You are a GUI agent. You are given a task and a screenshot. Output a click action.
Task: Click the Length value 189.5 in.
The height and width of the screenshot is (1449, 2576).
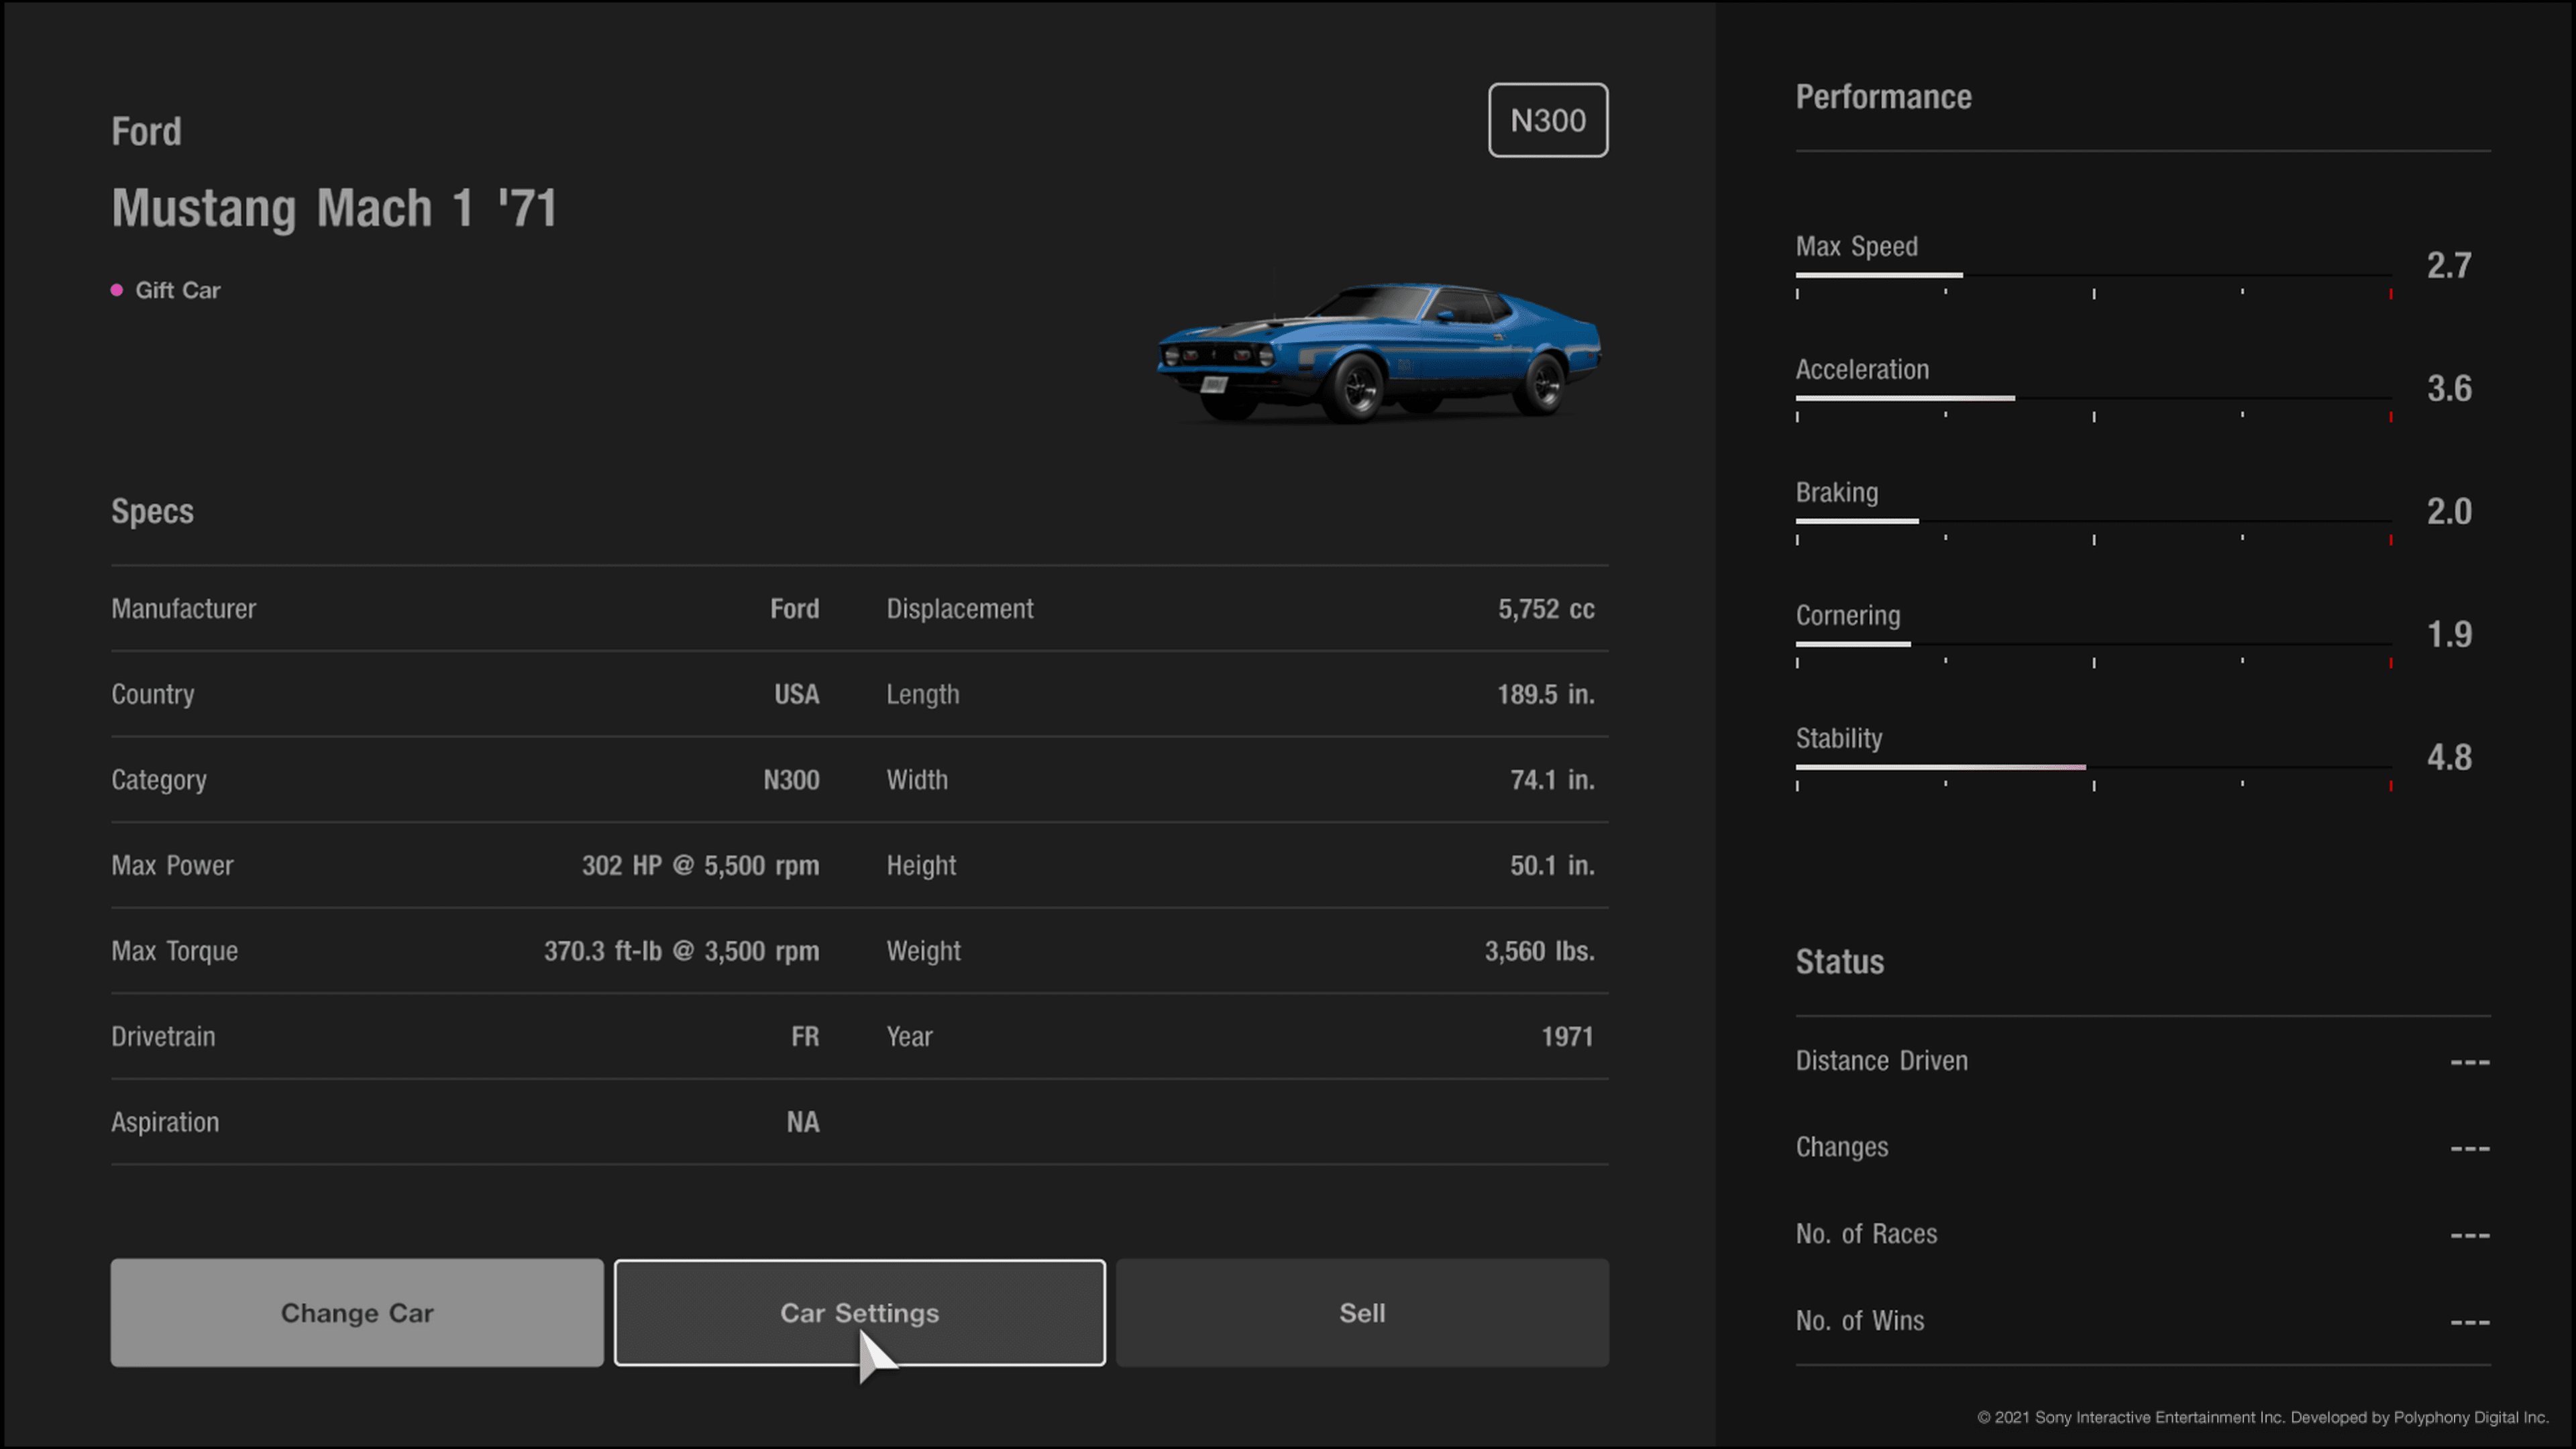(x=1546, y=694)
